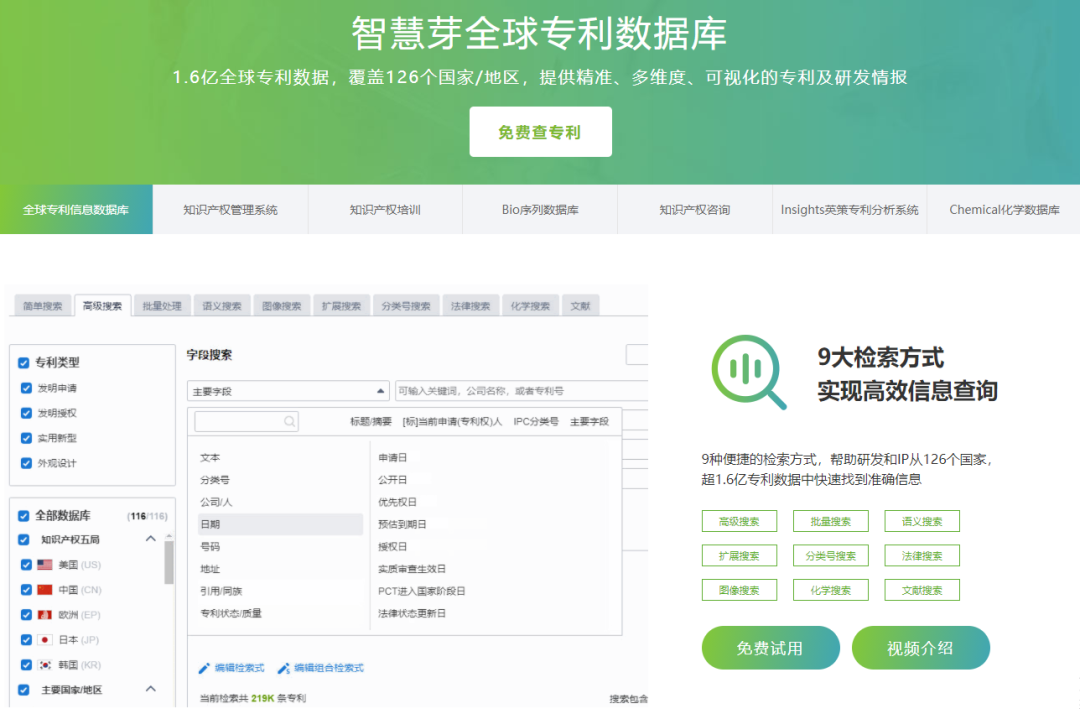
Task: Open the 分类号搜索 search tab
Action: (406, 306)
